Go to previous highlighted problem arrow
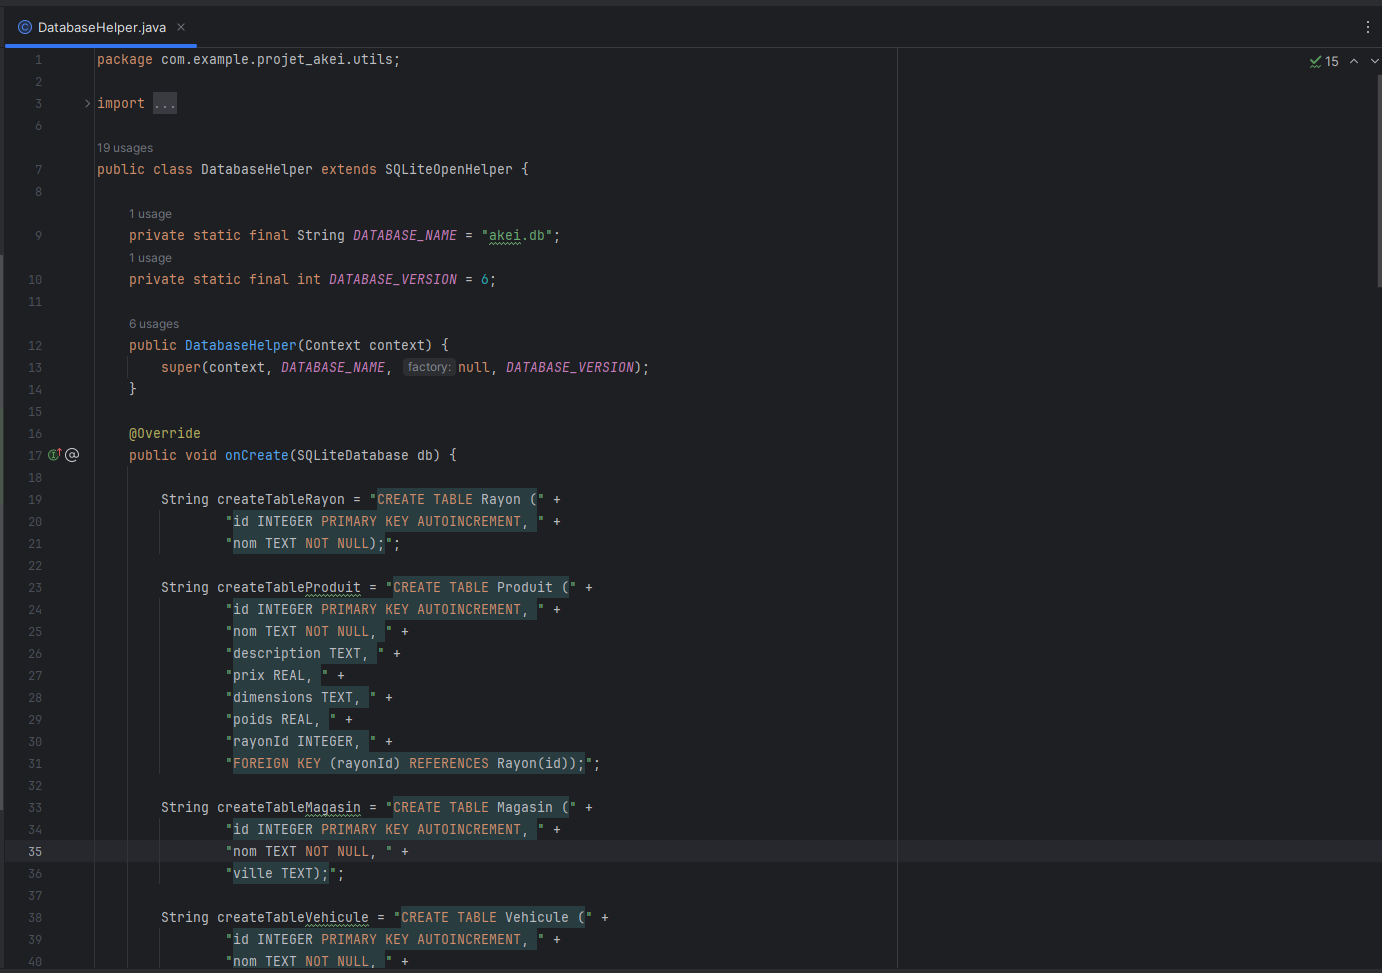This screenshot has width=1382, height=973. pyautogui.click(x=1354, y=61)
